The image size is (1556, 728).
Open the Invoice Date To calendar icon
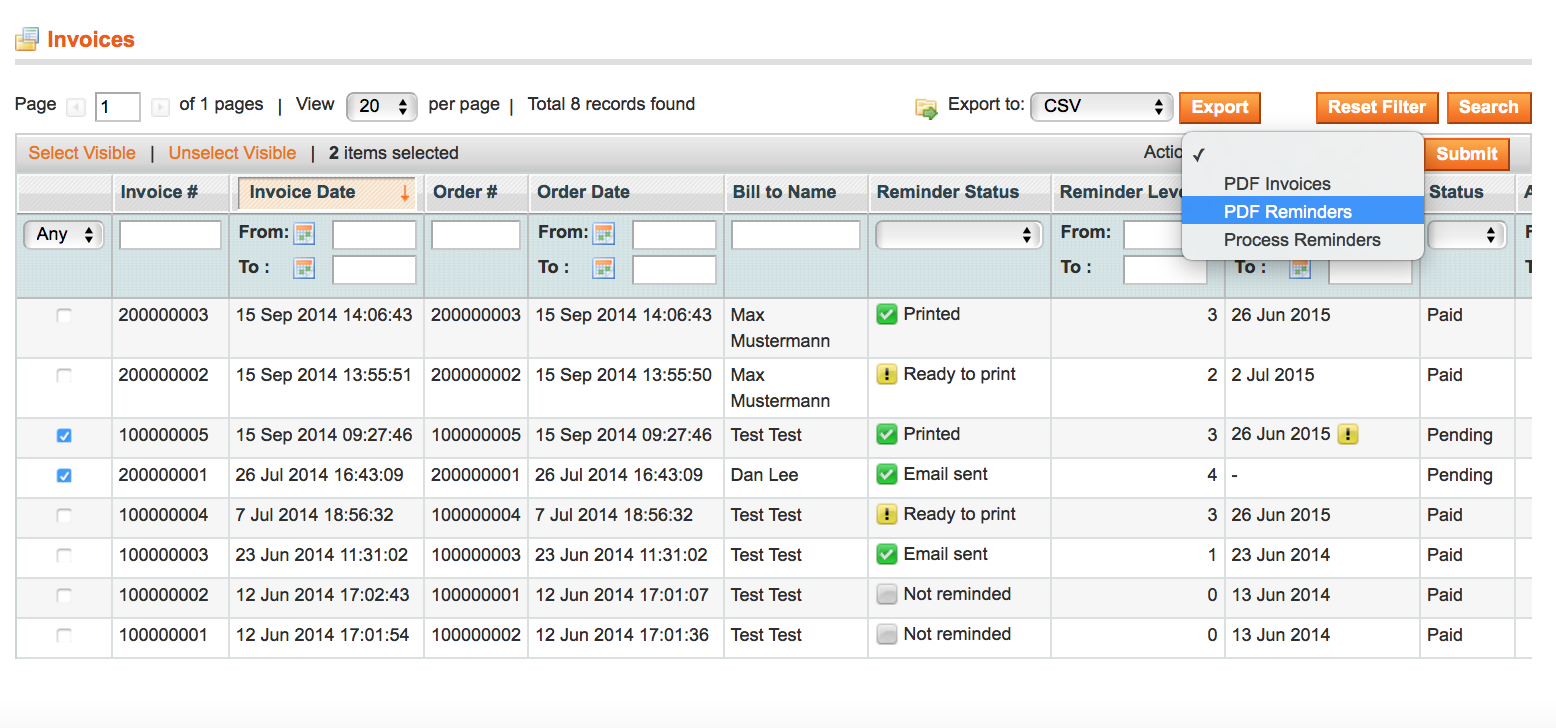point(304,268)
